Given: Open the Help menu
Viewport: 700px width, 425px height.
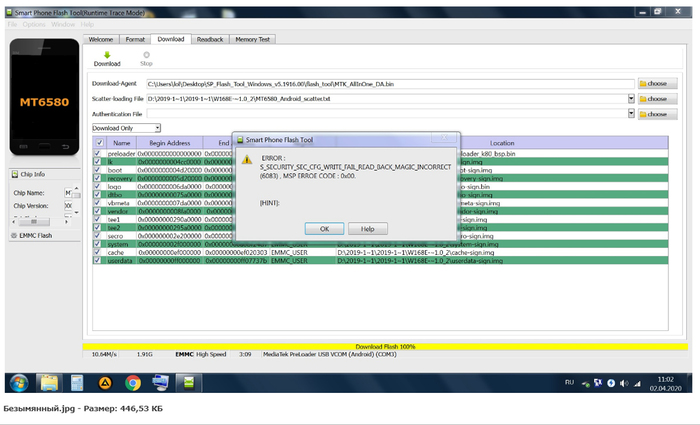Looking at the screenshot, I should point(87,24).
